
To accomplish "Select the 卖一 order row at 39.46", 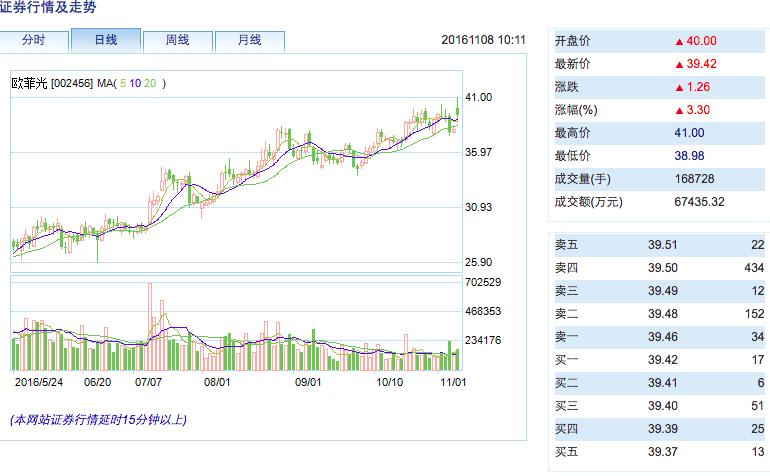I will (658, 336).
